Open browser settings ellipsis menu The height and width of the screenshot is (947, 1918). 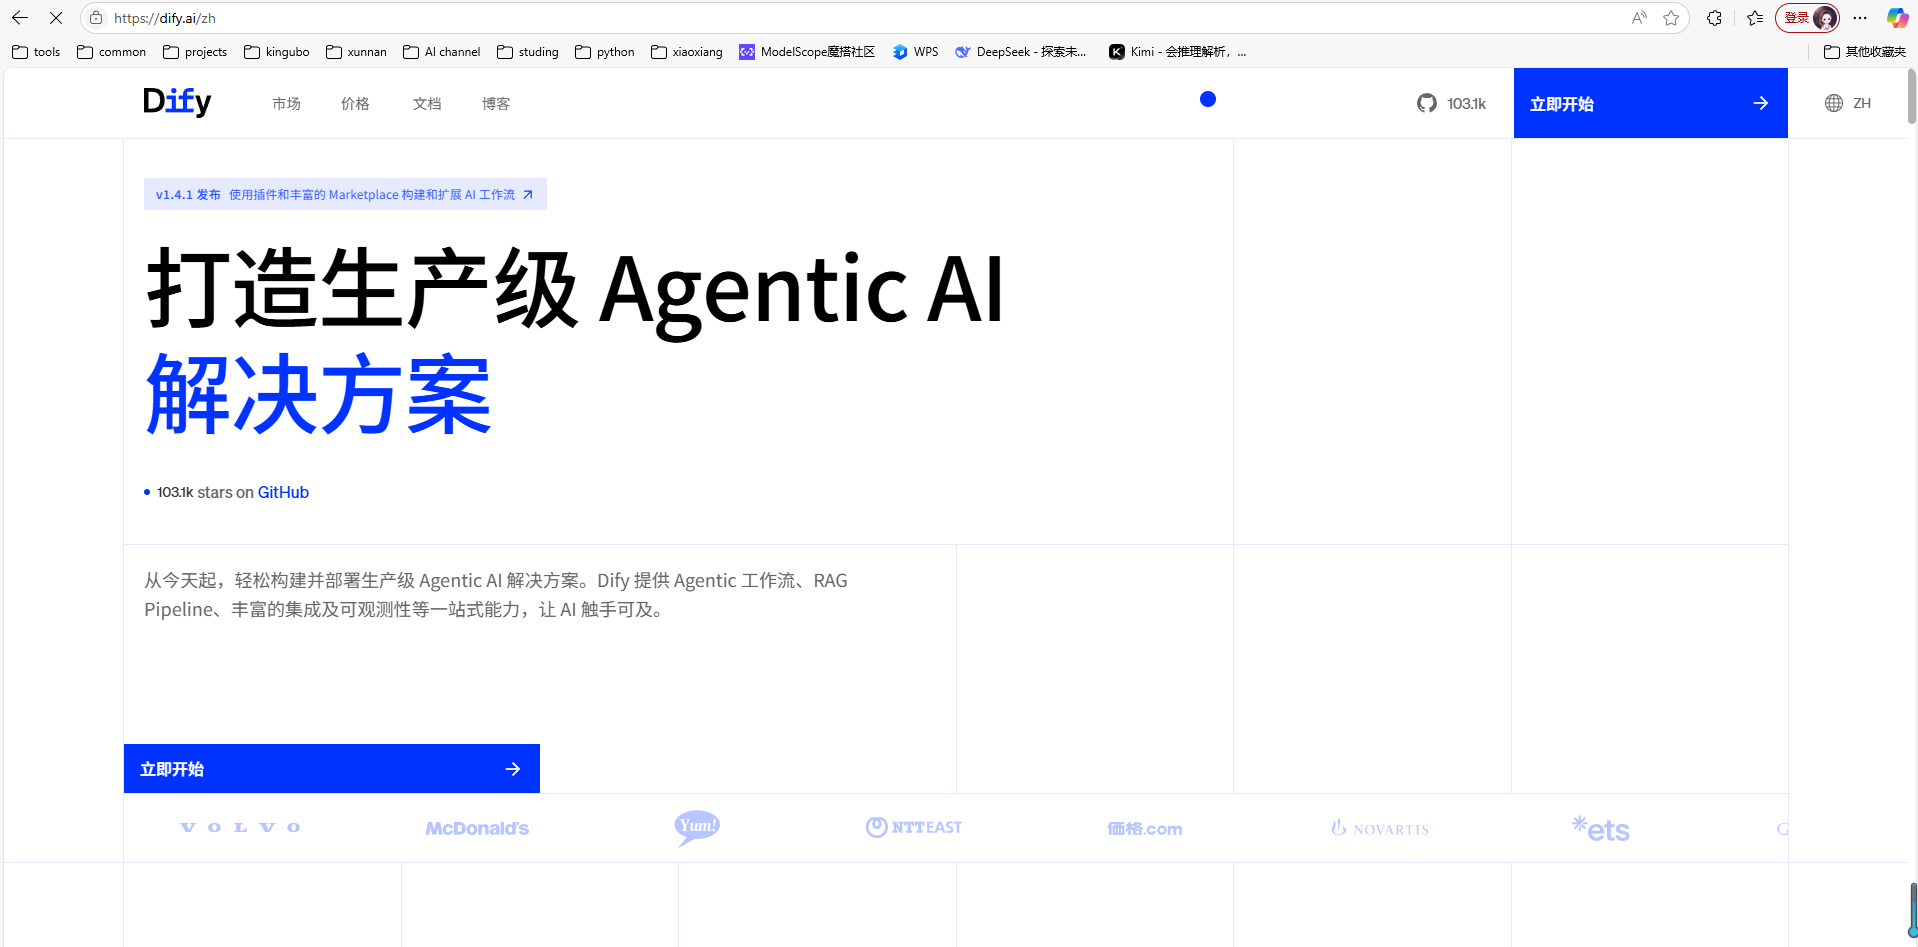tap(1860, 18)
